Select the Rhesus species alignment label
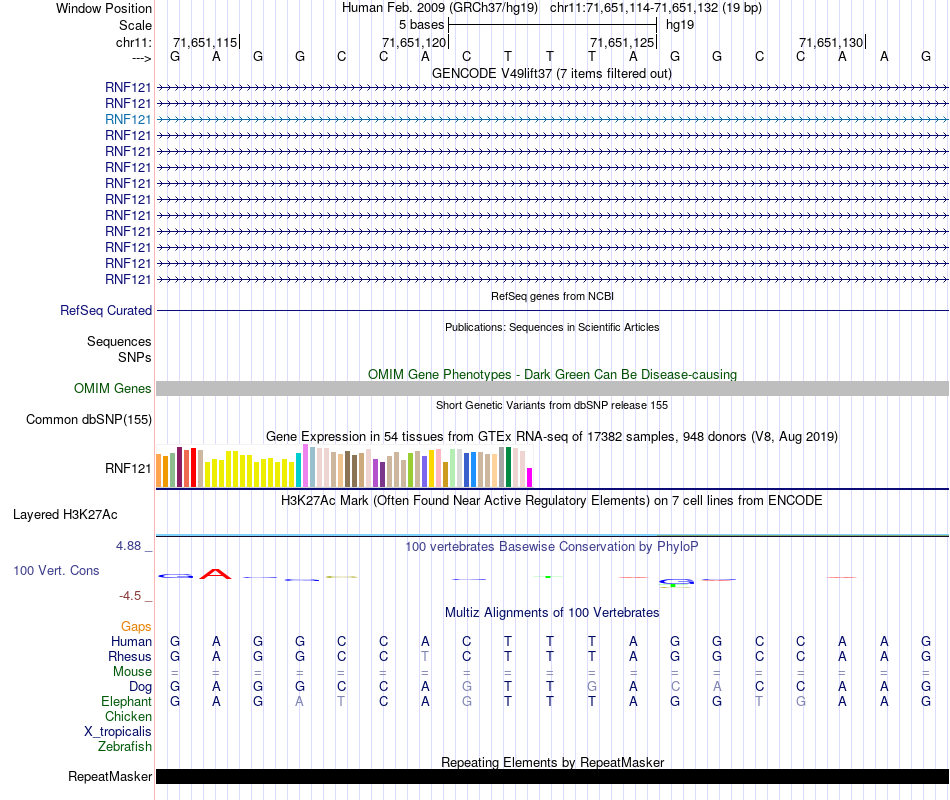Image resolution: width=950 pixels, height=800 pixels. click(x=130, y=657)
